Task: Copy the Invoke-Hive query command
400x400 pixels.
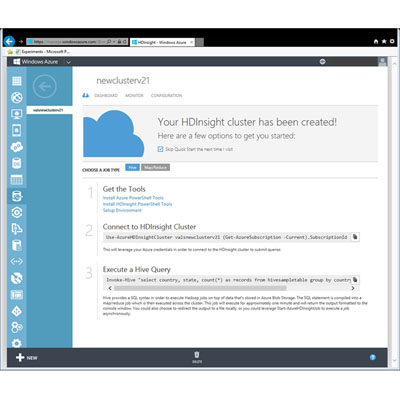Action: coord(355,280)
